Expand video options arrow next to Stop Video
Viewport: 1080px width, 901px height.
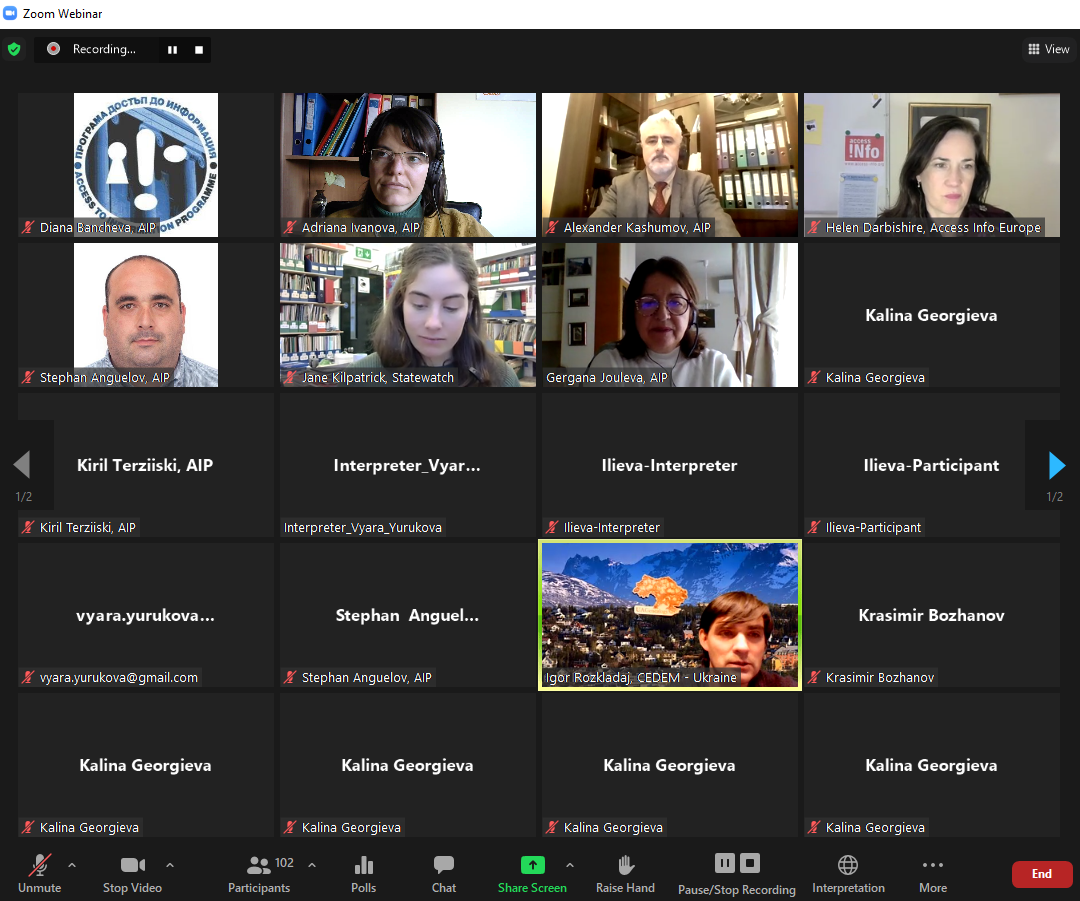click(x=169, y=865)
